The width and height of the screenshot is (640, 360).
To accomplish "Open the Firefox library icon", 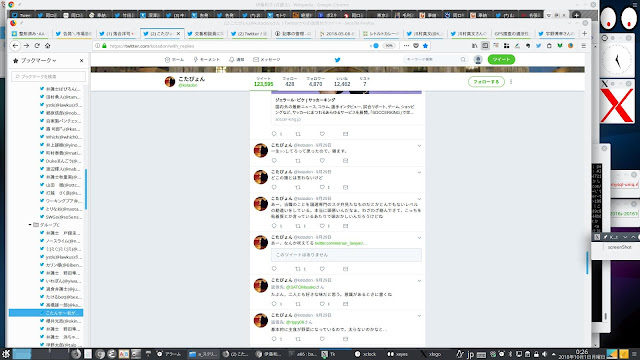I will coord(474,46).
